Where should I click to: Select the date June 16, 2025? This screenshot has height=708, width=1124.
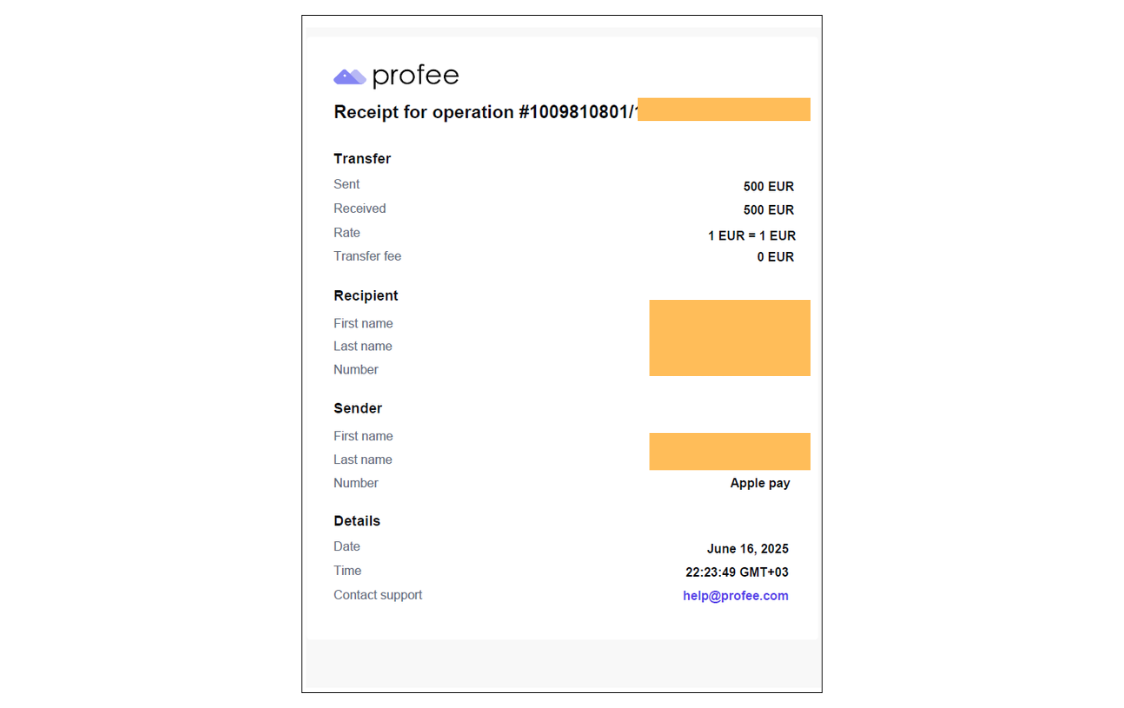tap(748, 549)
